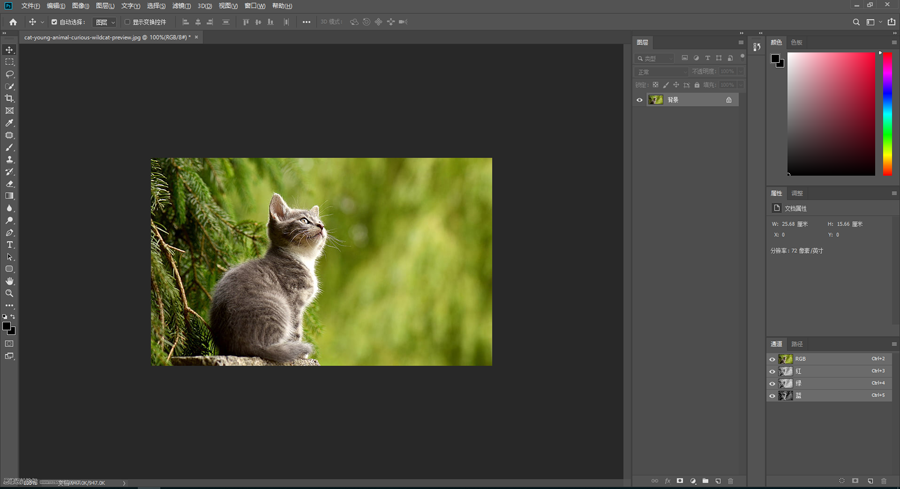Toggle the 自动选择 (Auto-Select) checkbox
This screenshot has width=900, height=489.
(54, 22)
